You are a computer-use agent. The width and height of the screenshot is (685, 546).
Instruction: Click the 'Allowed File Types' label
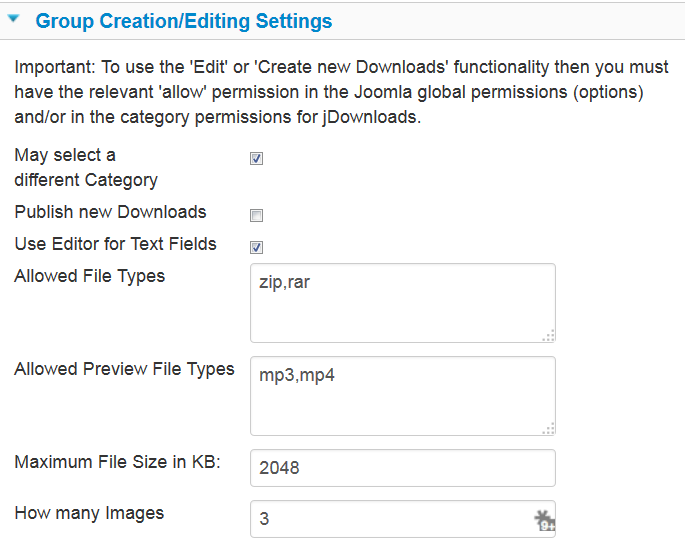[x=90, y=276]
